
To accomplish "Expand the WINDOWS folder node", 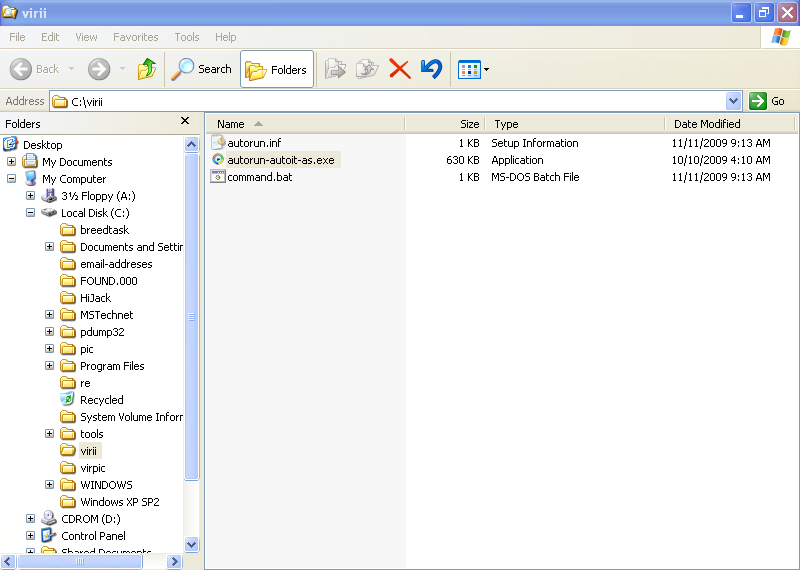I will click(x=49, y=484).
